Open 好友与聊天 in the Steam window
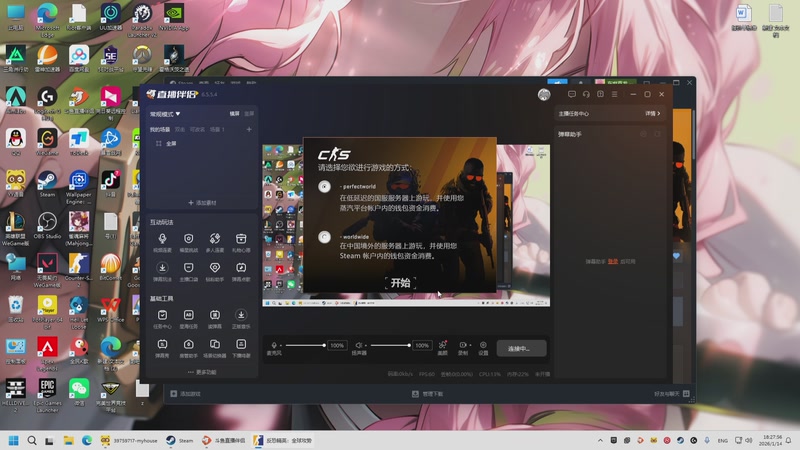Screen dimensions: 800x450 click(671, 394)
